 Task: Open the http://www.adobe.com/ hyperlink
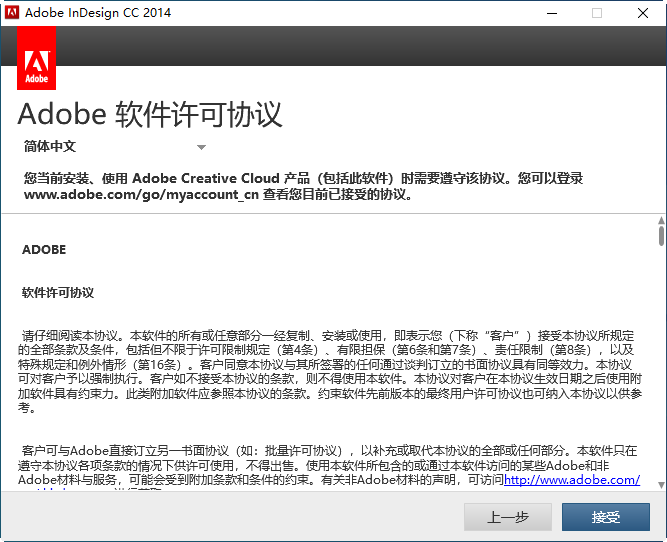click(x=572, y=480)
